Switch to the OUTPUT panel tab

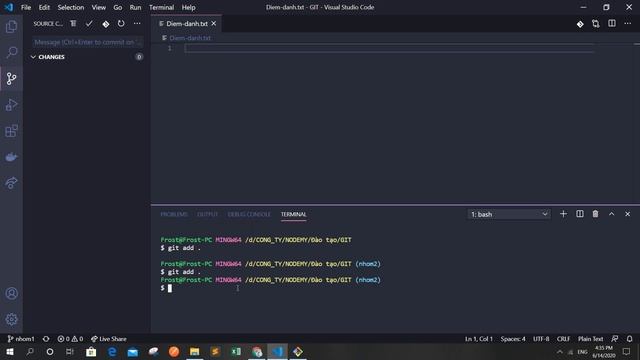207,214
